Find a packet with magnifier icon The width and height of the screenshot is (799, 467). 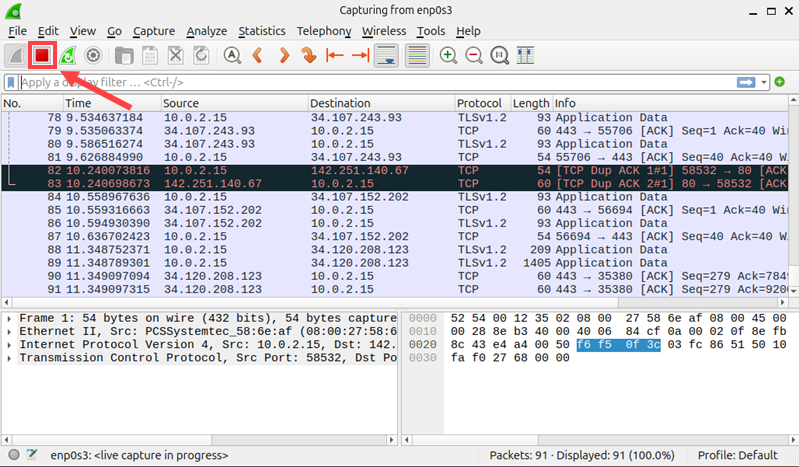pos(232,55)
